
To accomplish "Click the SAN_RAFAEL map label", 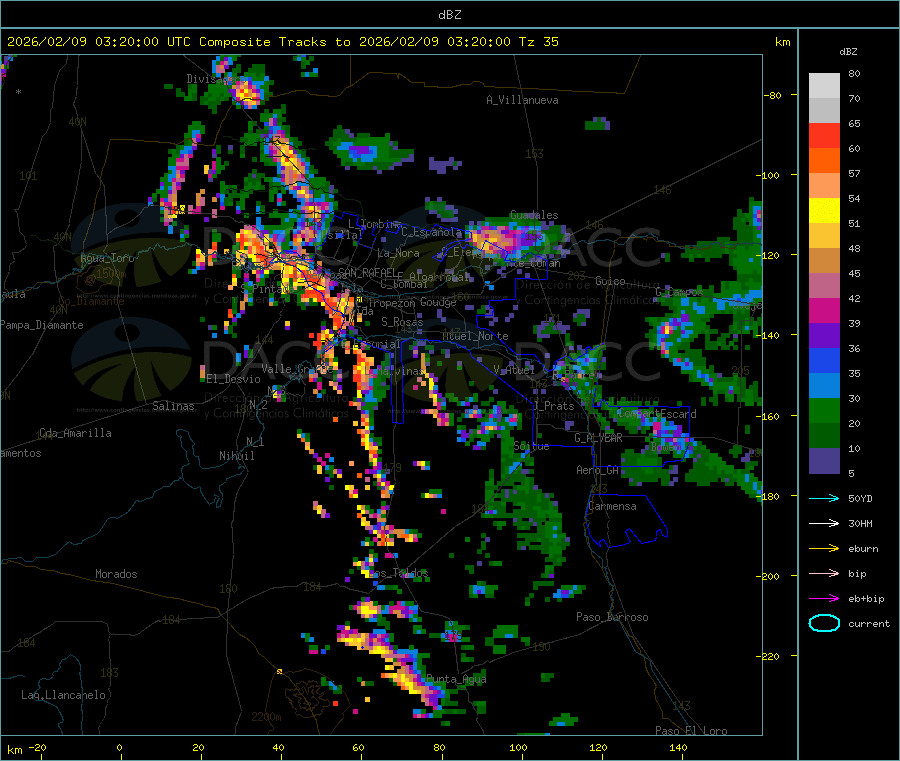I will [x=367, y=273].
